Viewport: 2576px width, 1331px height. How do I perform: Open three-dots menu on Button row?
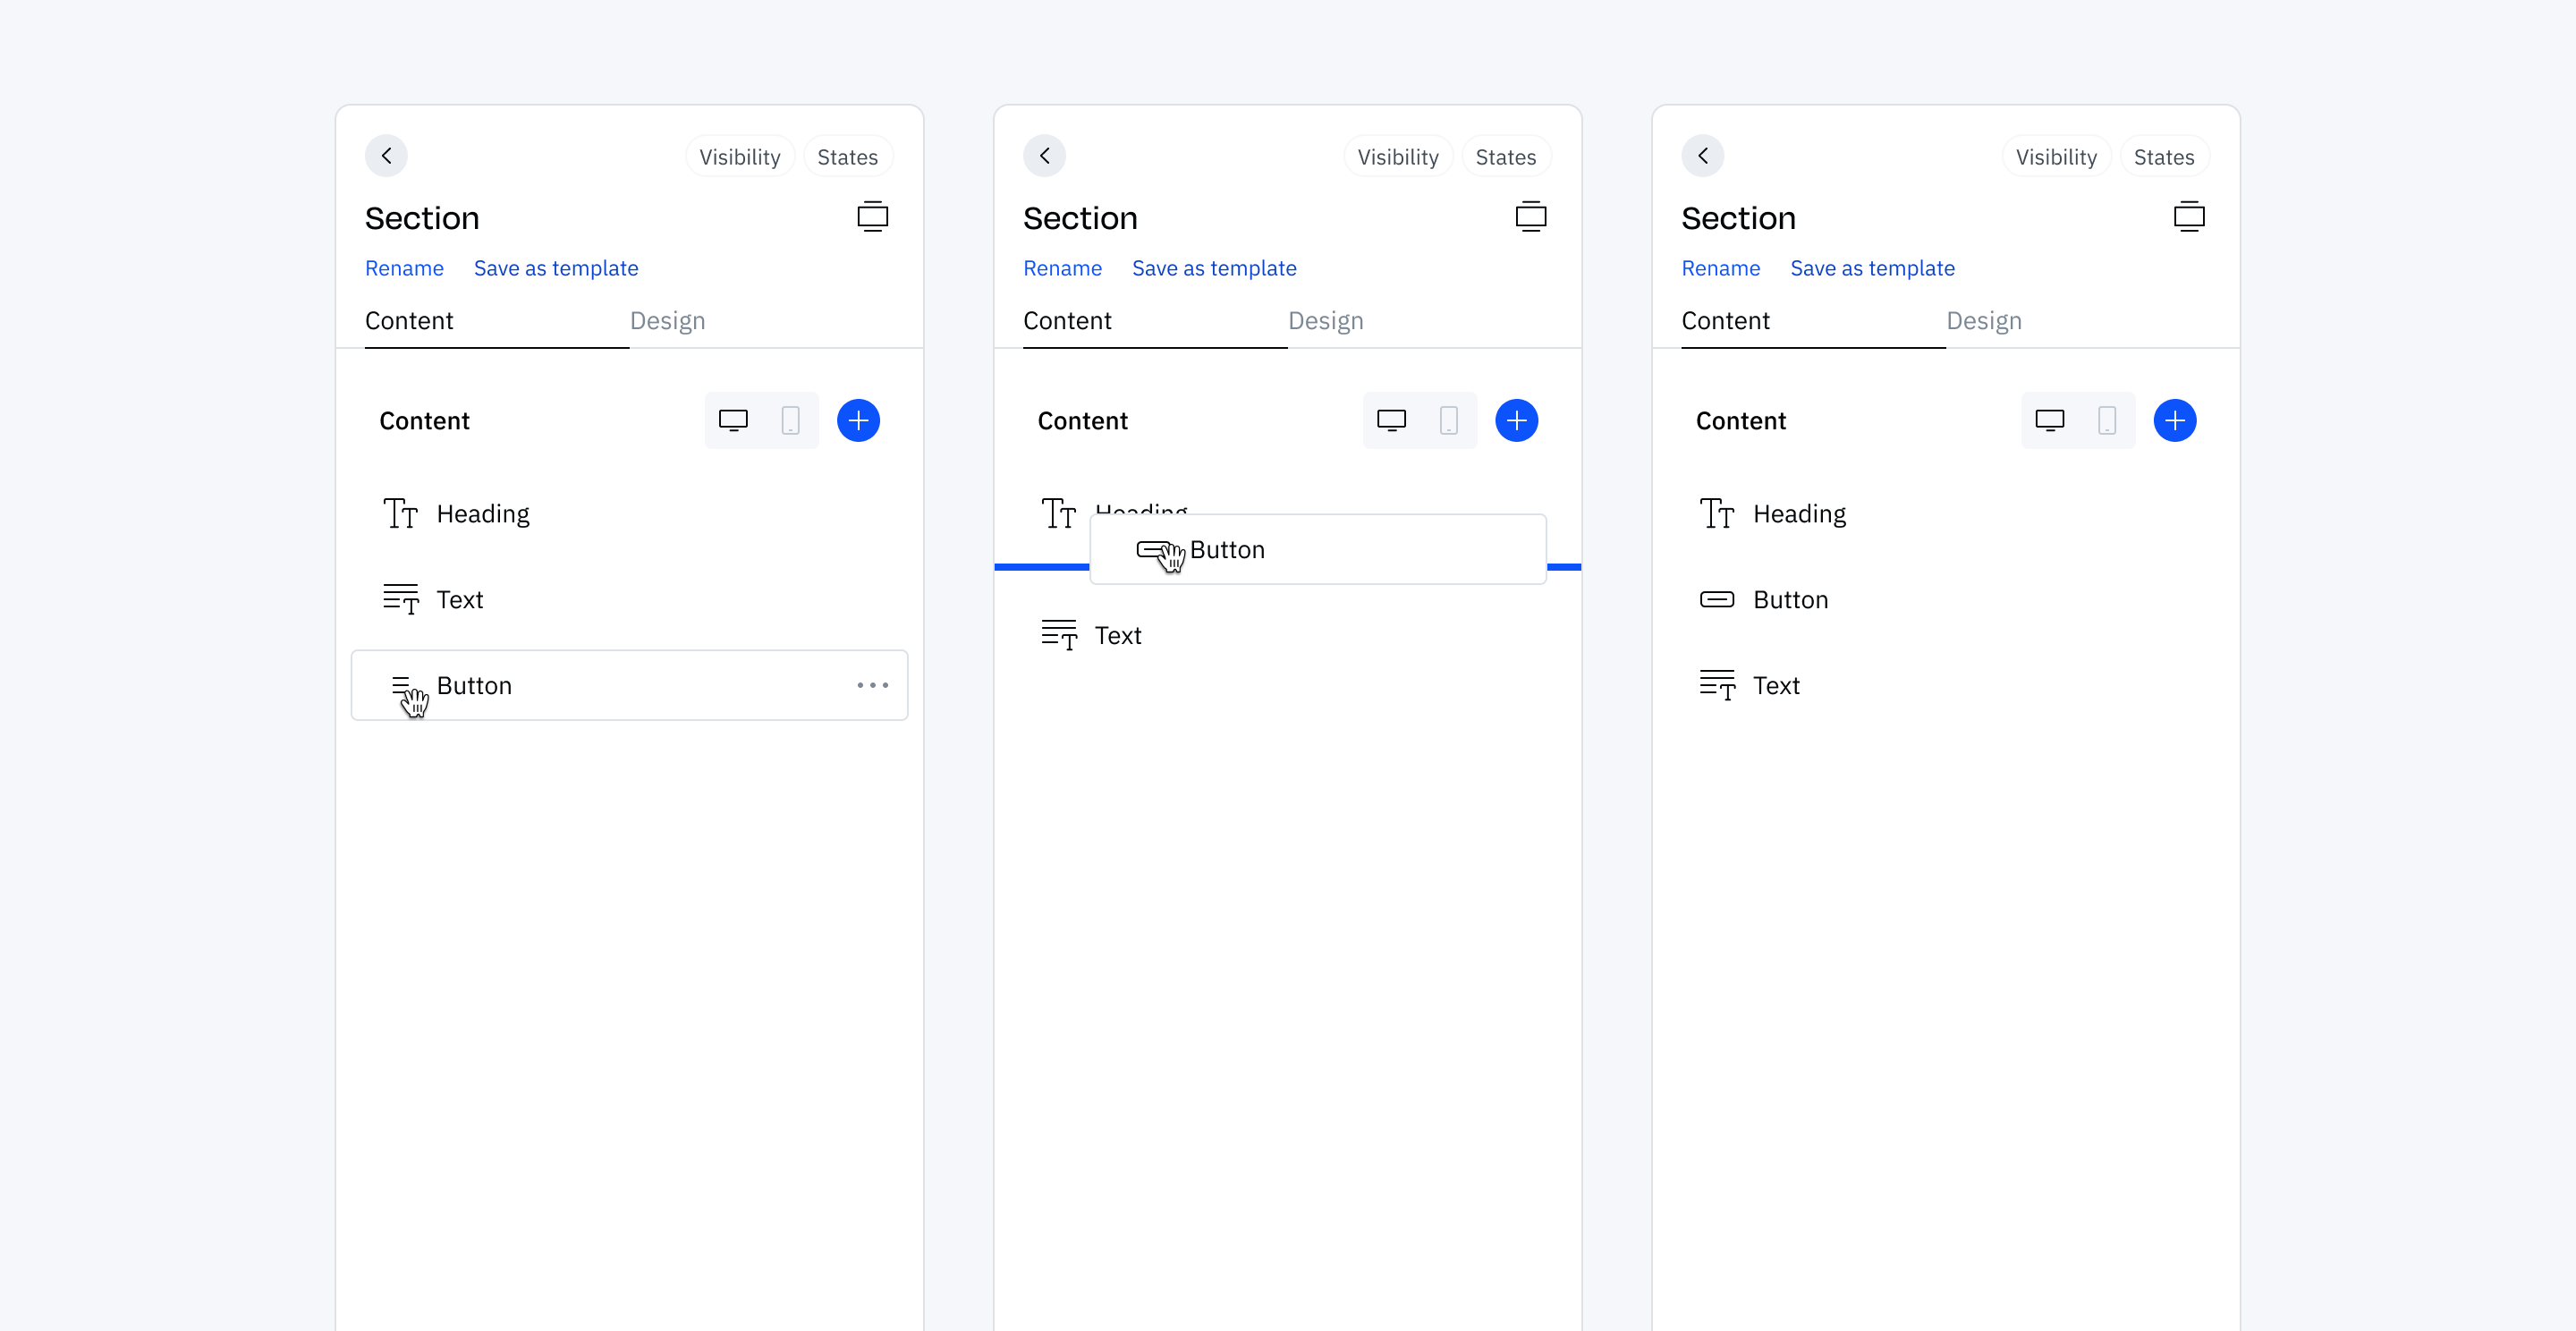872,686
